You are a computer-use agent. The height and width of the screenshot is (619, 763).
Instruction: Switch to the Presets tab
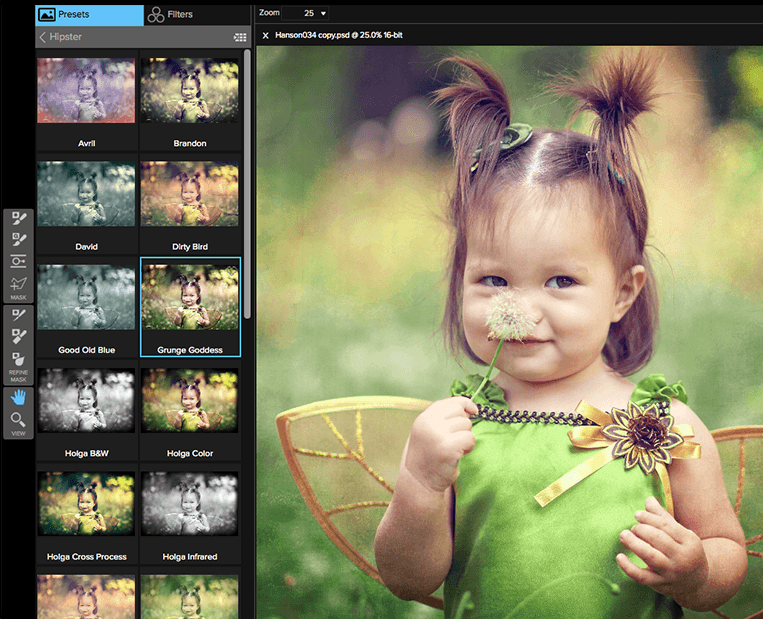click(x=90, y=15)
